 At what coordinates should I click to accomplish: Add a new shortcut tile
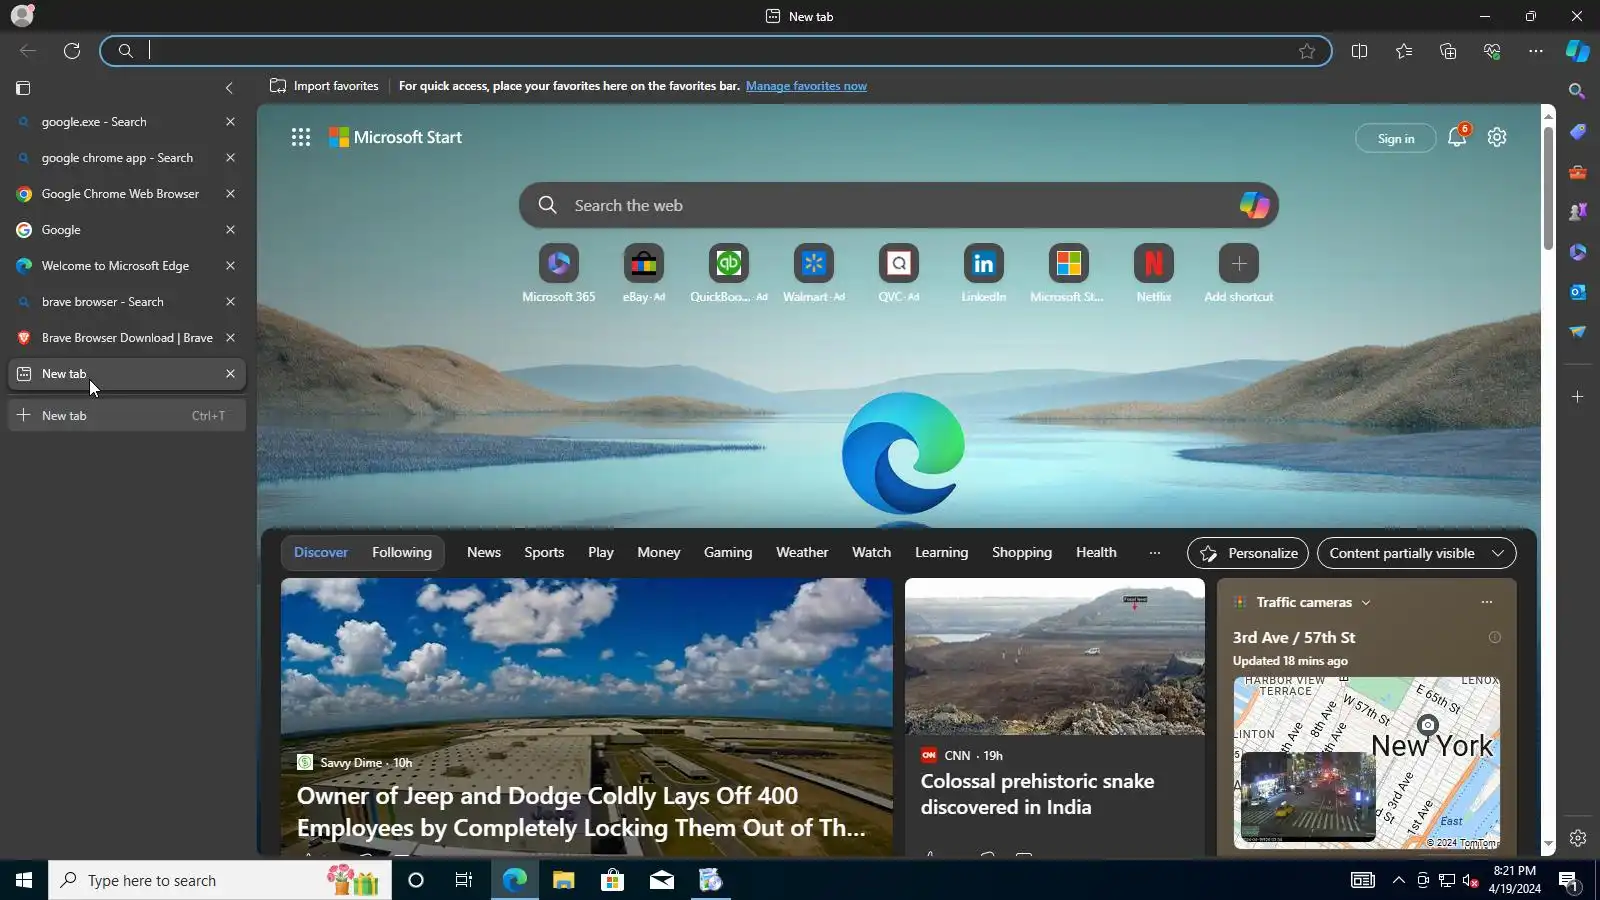pyautogui.click(x=1239, y=273)
